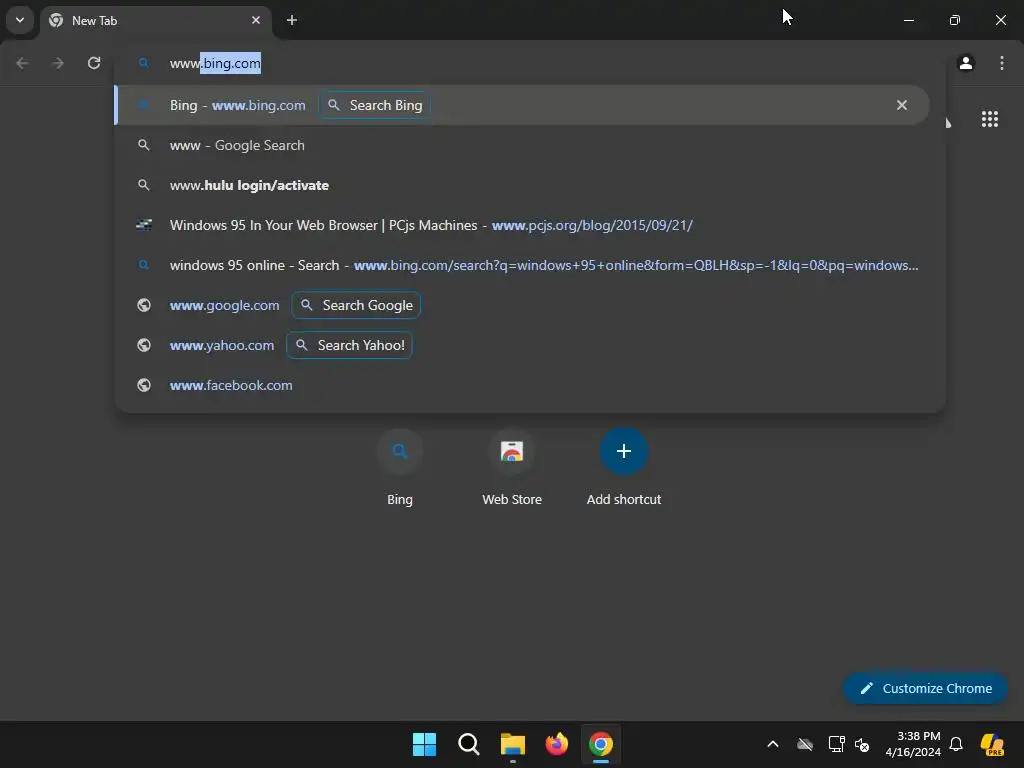Select the www.facebook.com suggestion

[x=530, y=385]
